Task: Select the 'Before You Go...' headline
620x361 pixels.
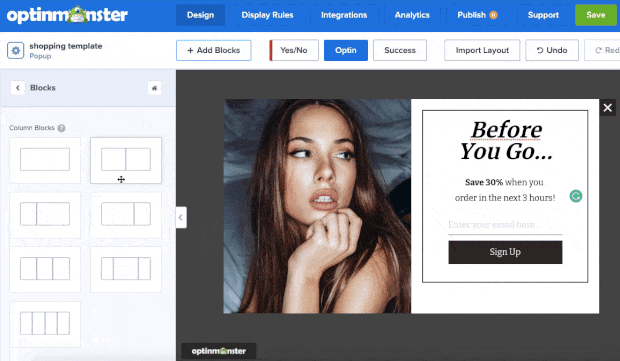Action: [506, 140]
